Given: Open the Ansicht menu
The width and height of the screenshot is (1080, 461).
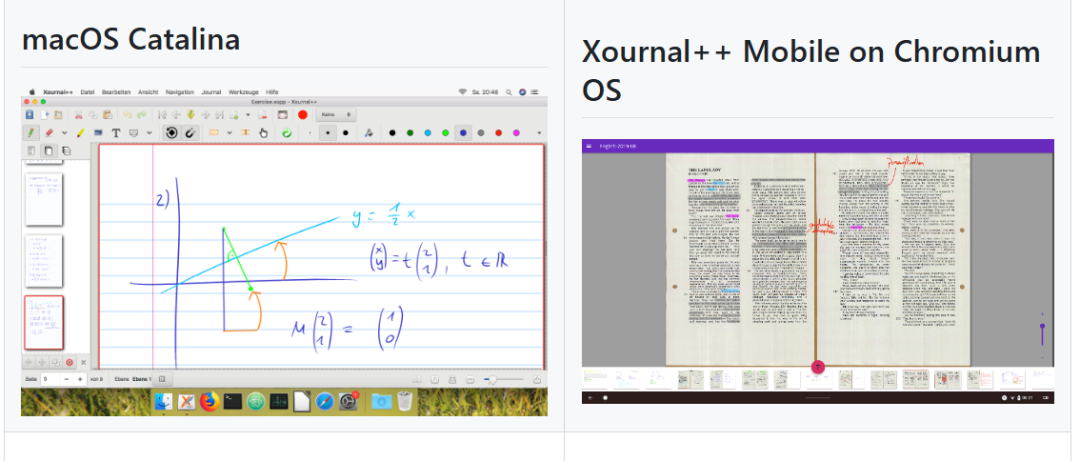Looking at the screenshot, I should click(x=148, y=91).
